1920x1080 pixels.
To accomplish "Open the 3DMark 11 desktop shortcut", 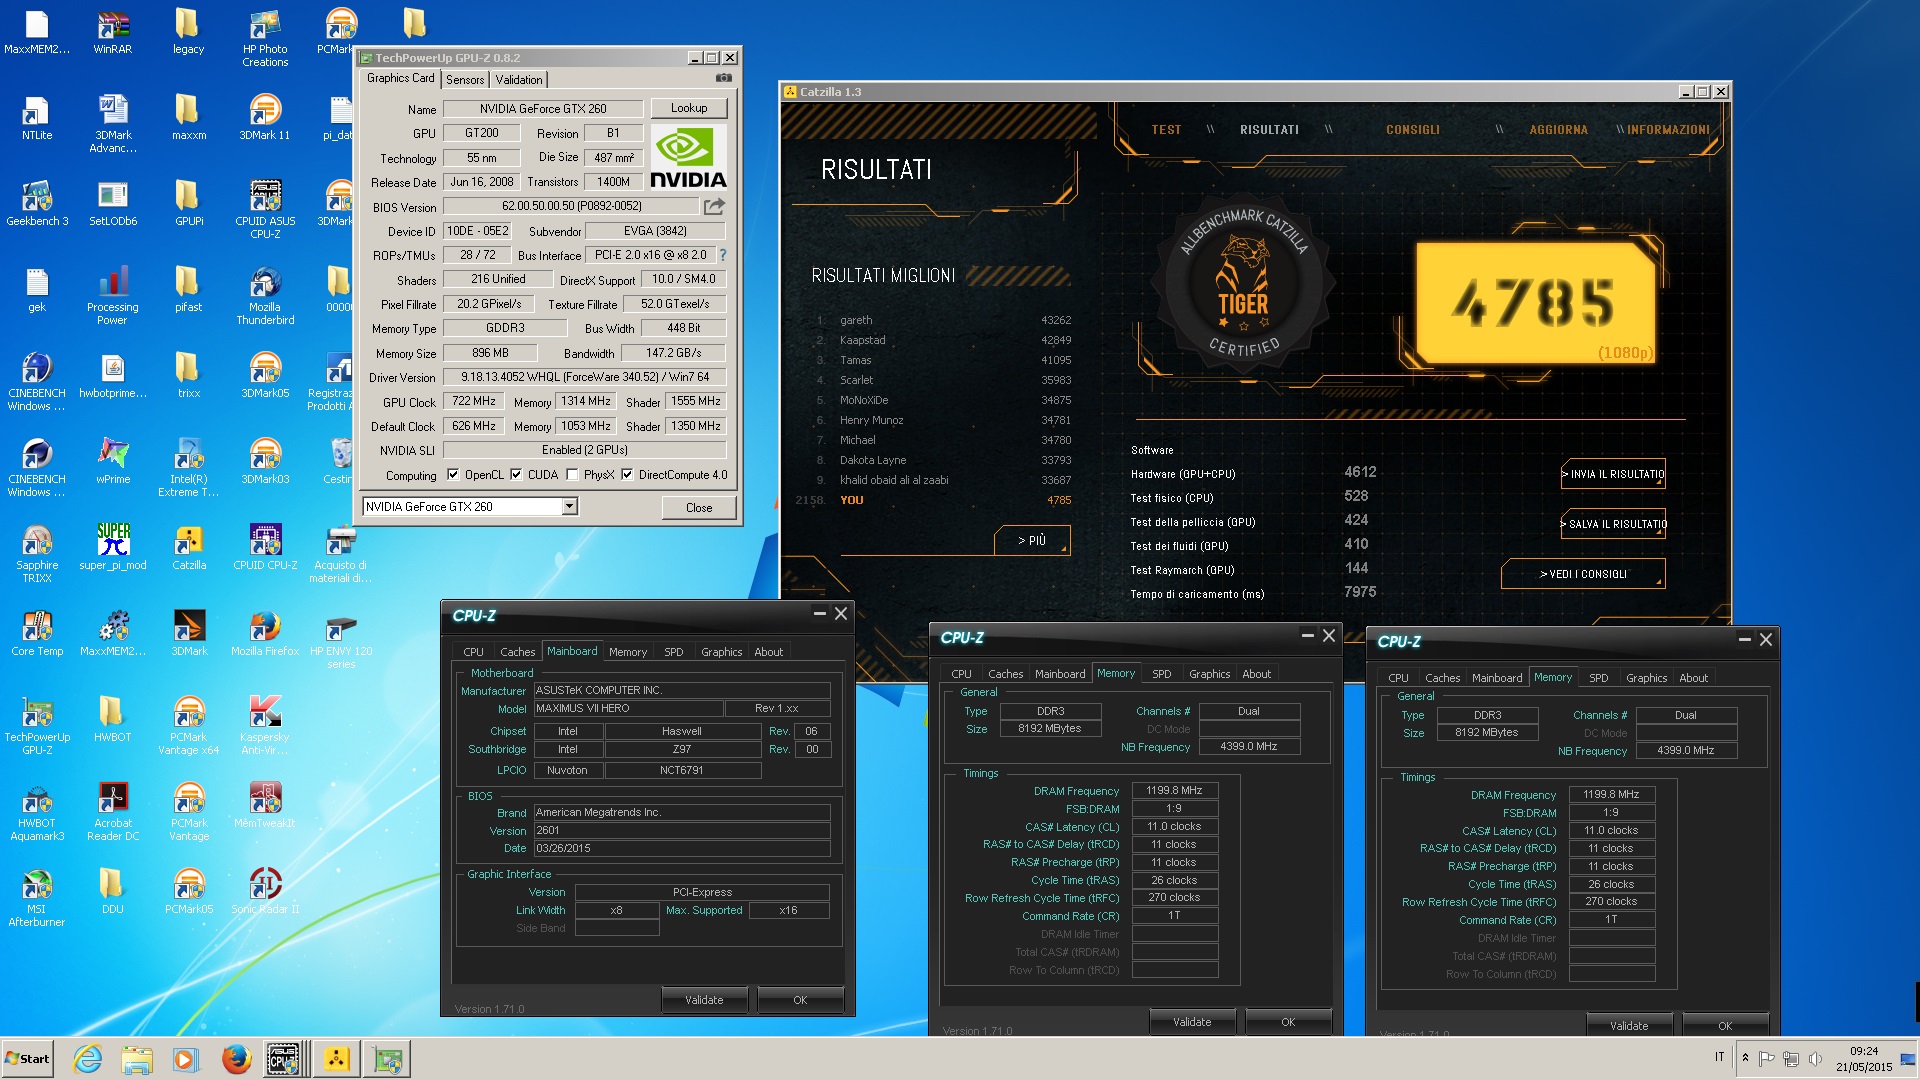I will click(265, 118).
